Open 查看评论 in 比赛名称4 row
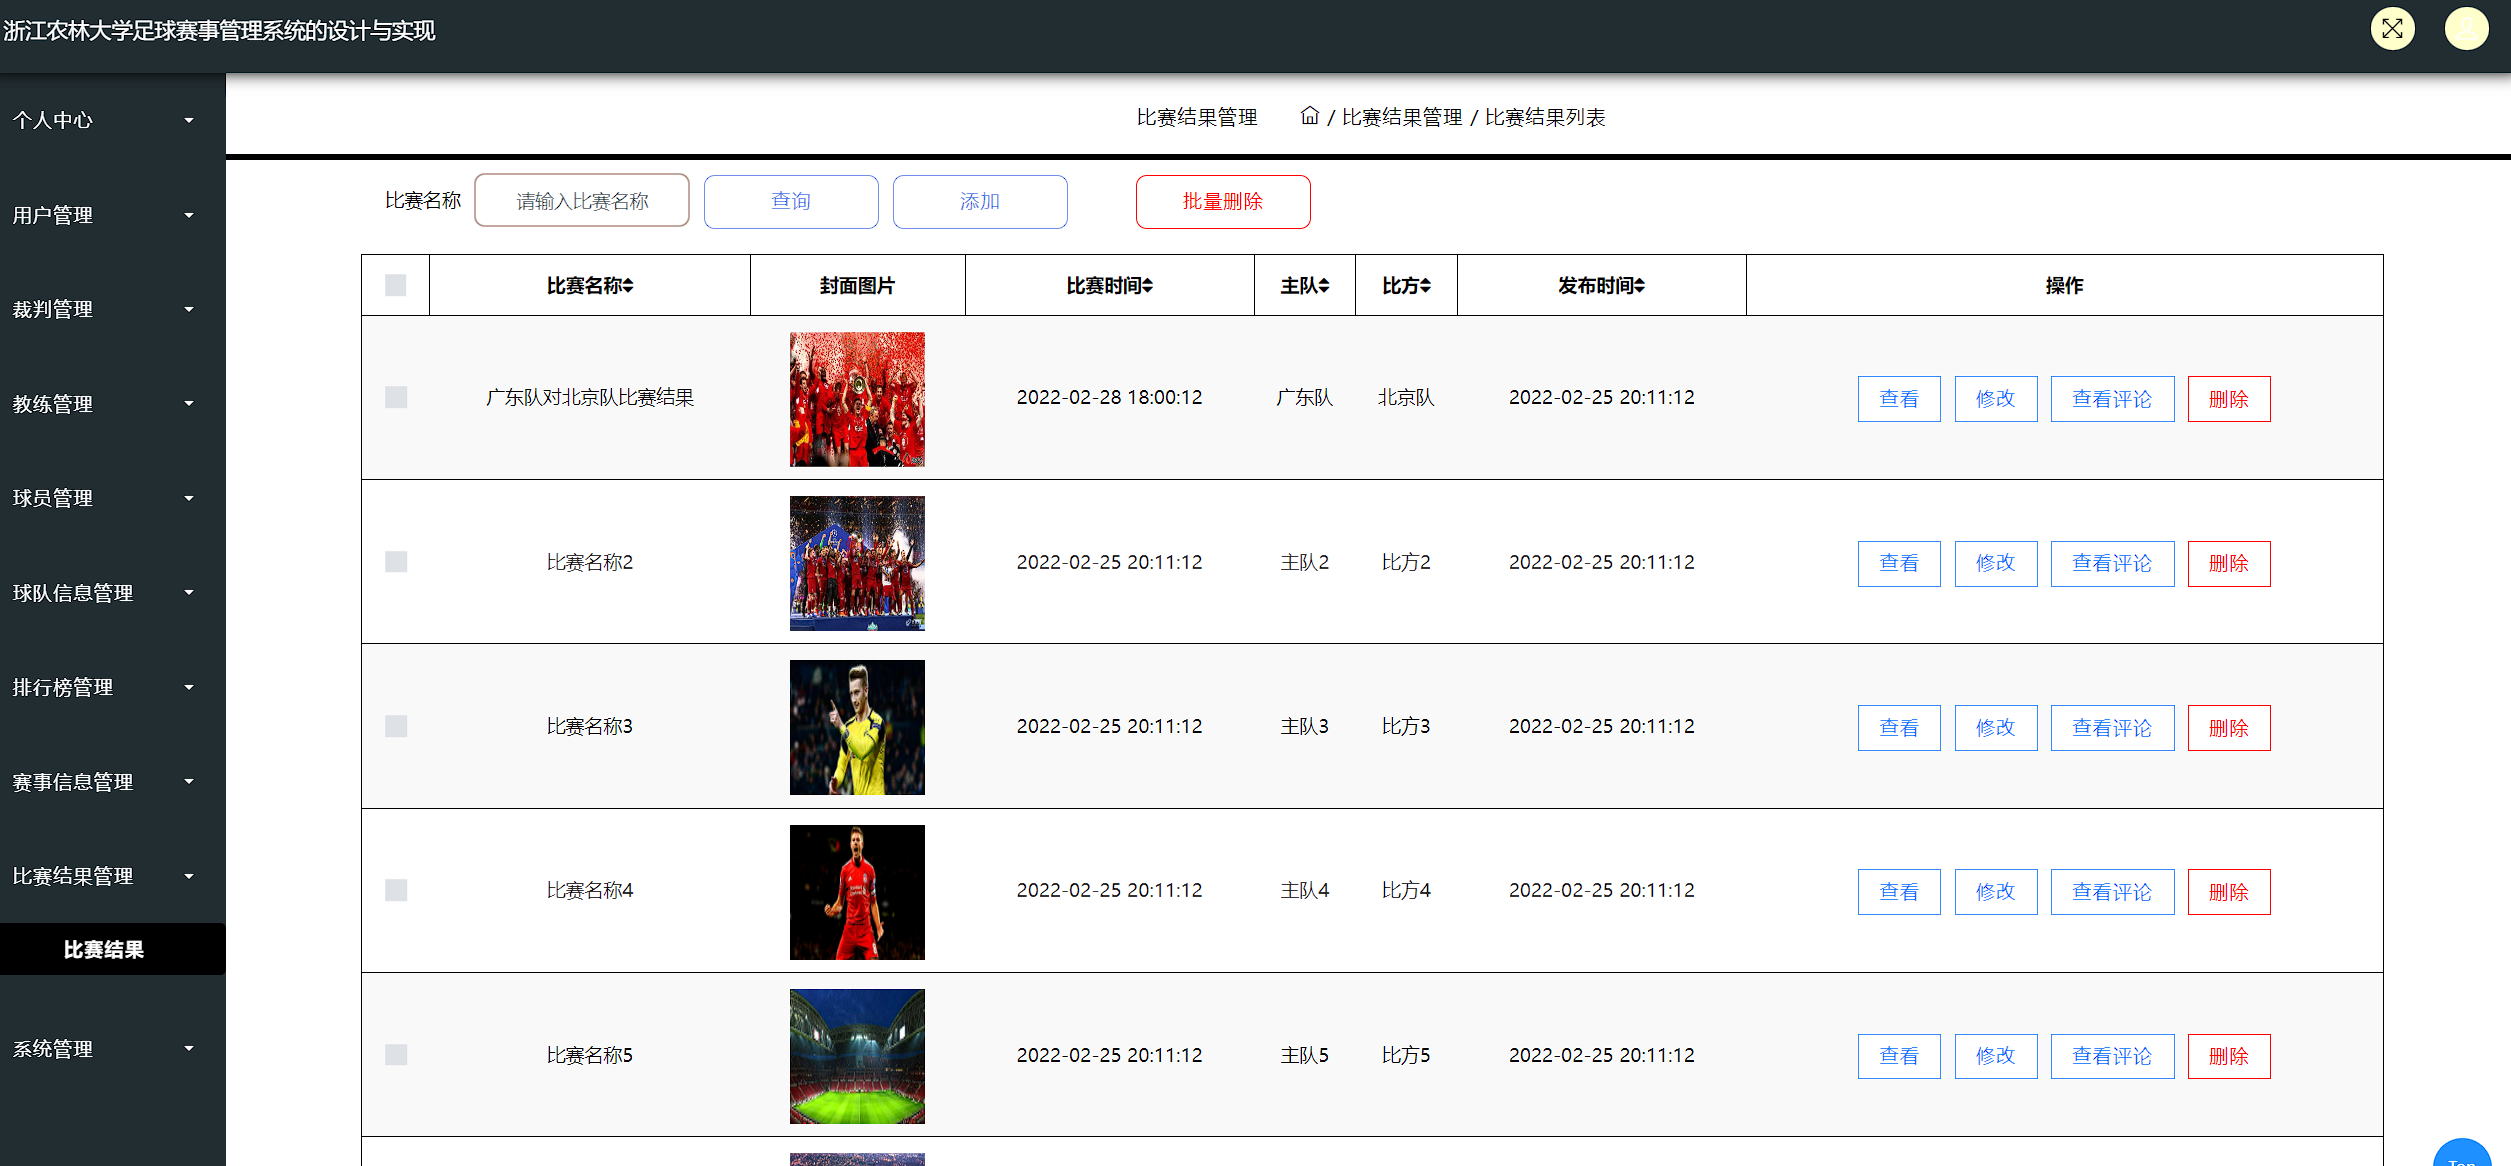The height and width of the screenshot is (1166, 2511). pos(2112,892)
